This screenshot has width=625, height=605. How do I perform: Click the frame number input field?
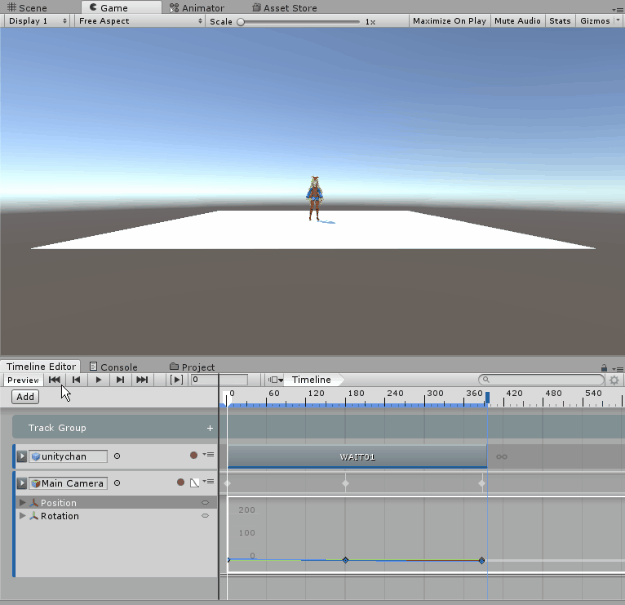coord(219,379)
